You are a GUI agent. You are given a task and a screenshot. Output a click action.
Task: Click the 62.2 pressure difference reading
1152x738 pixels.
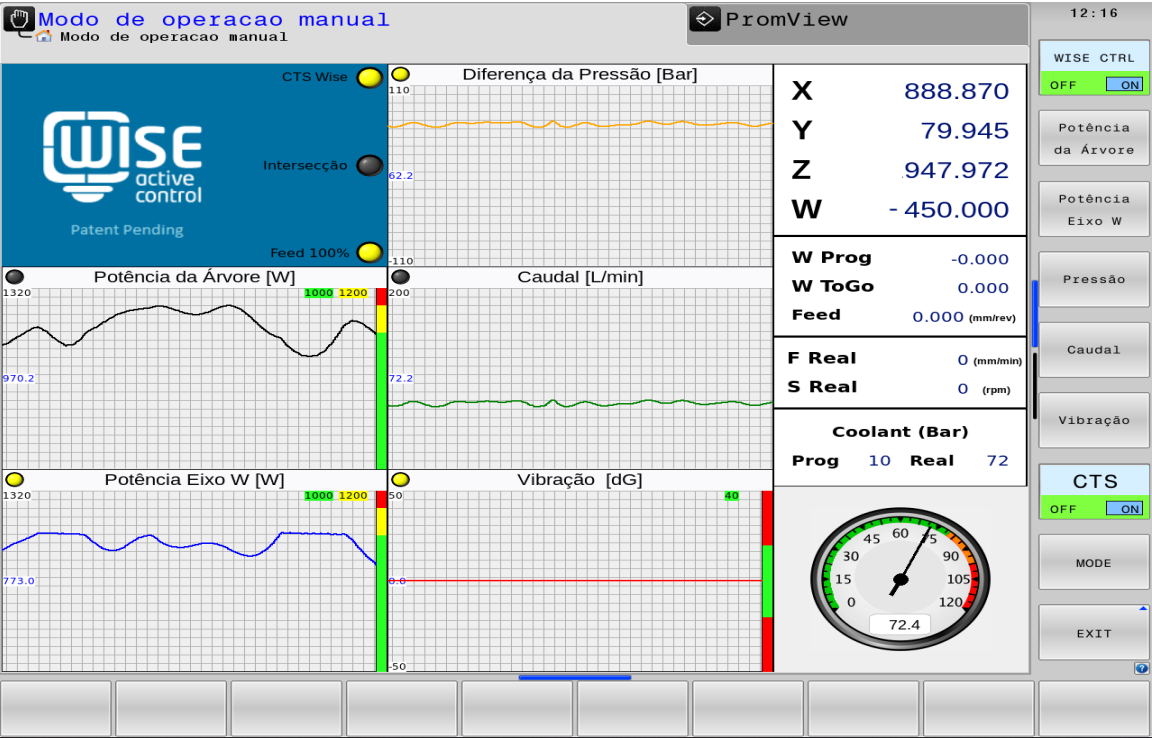point(401,176)
